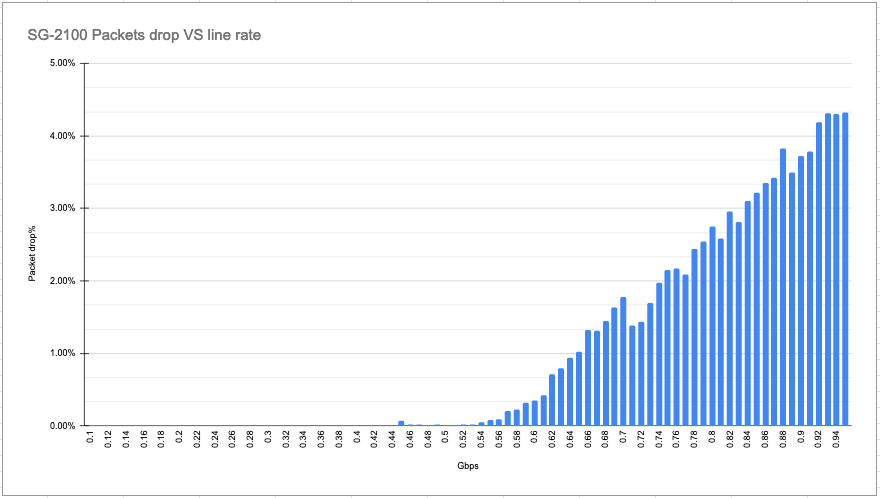This screenshot has width=880, height=498.
Task: Click the 0.7 x-axis tick label
Action: tap(623, 436)
